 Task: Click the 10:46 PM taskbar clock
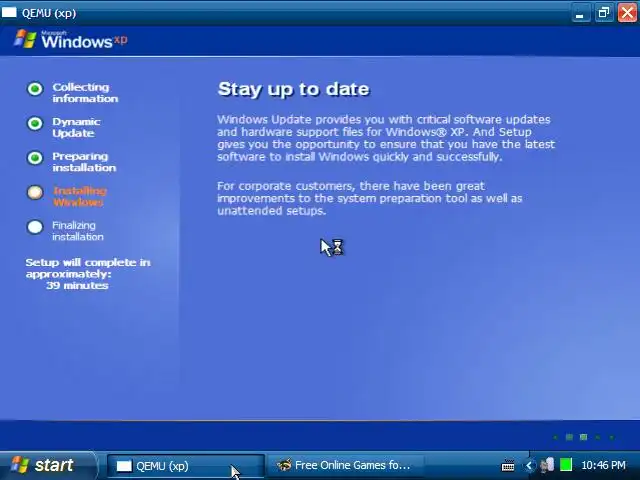[603, 465]
